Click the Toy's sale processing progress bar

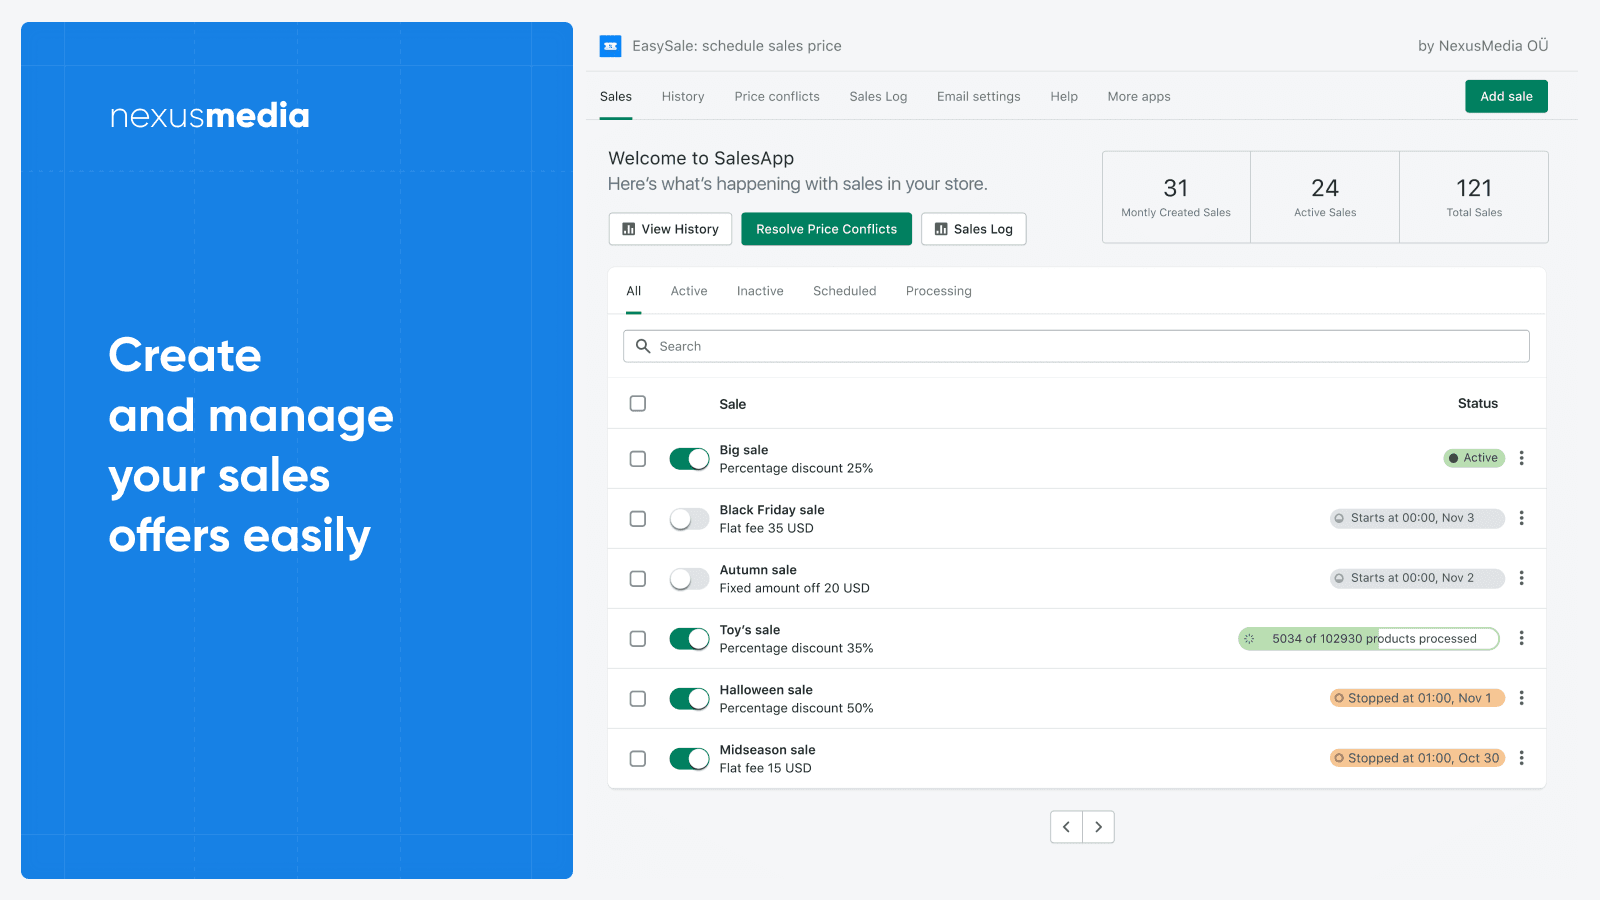[1368, 638]
